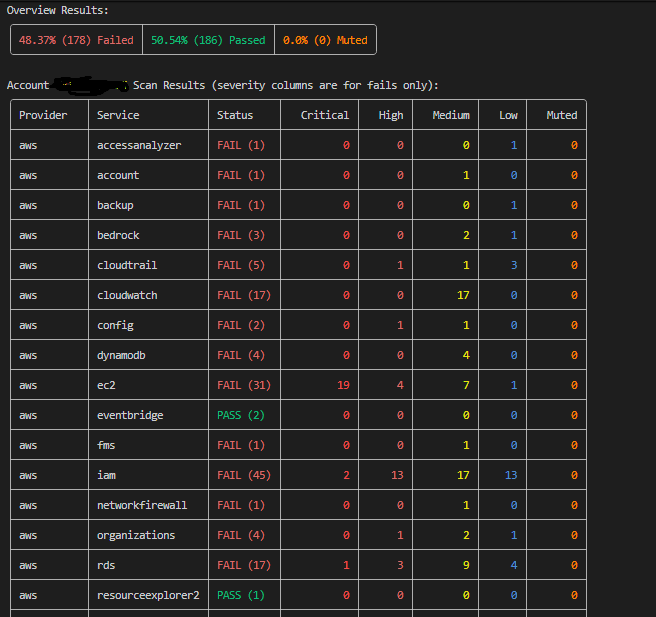Click High count '1' in config row
The image size is (656, 617).
pyautogui.click(x=400, y=325)
